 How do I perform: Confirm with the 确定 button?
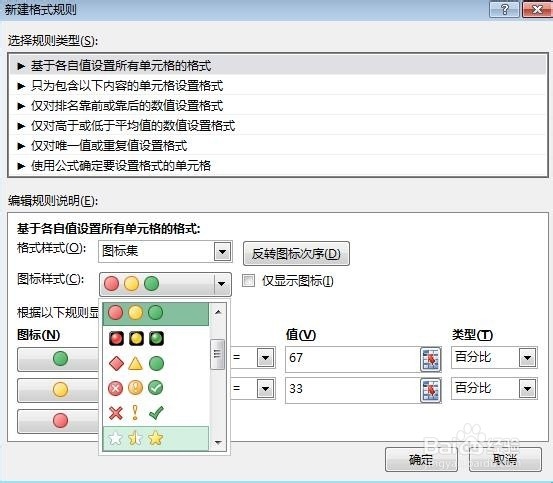point(421,459)
